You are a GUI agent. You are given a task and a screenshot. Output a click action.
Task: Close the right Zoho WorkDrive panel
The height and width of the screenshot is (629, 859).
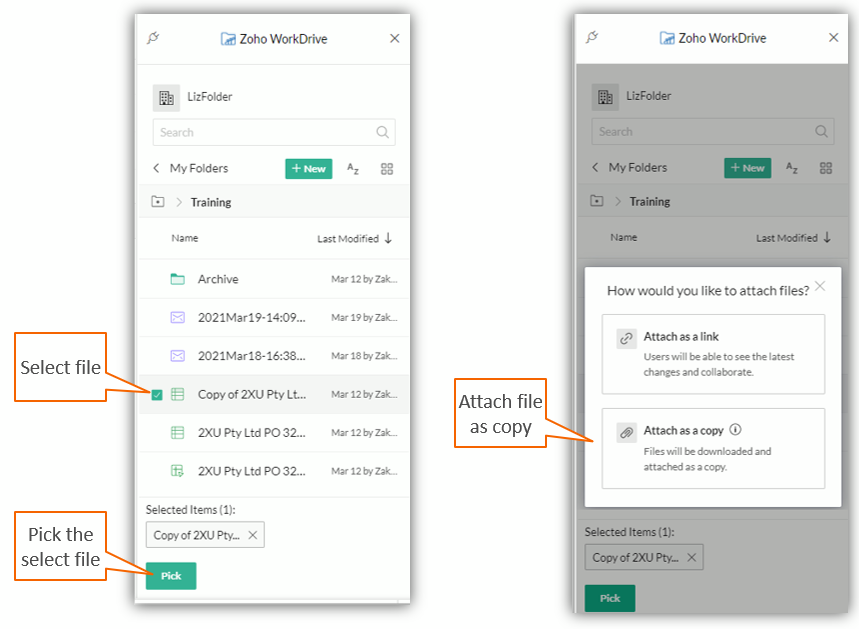833,37
